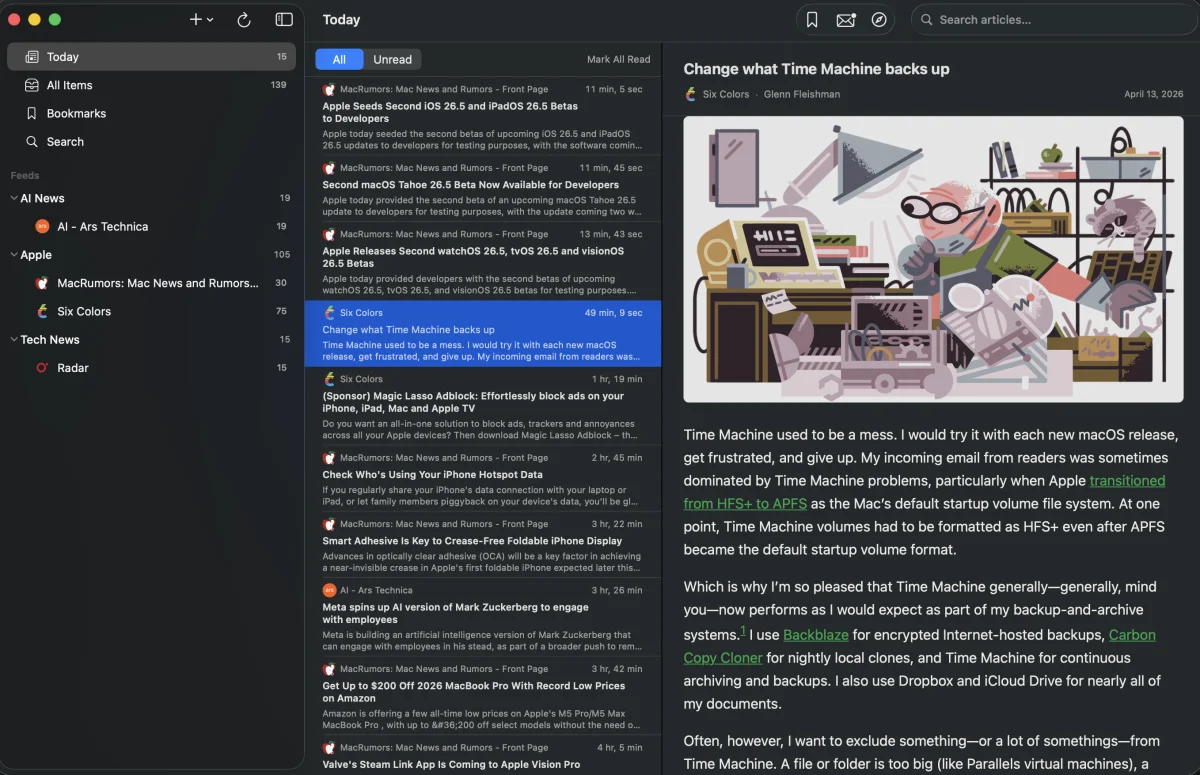
Task: Switch to the Unread tab
Action: point(391,59)
